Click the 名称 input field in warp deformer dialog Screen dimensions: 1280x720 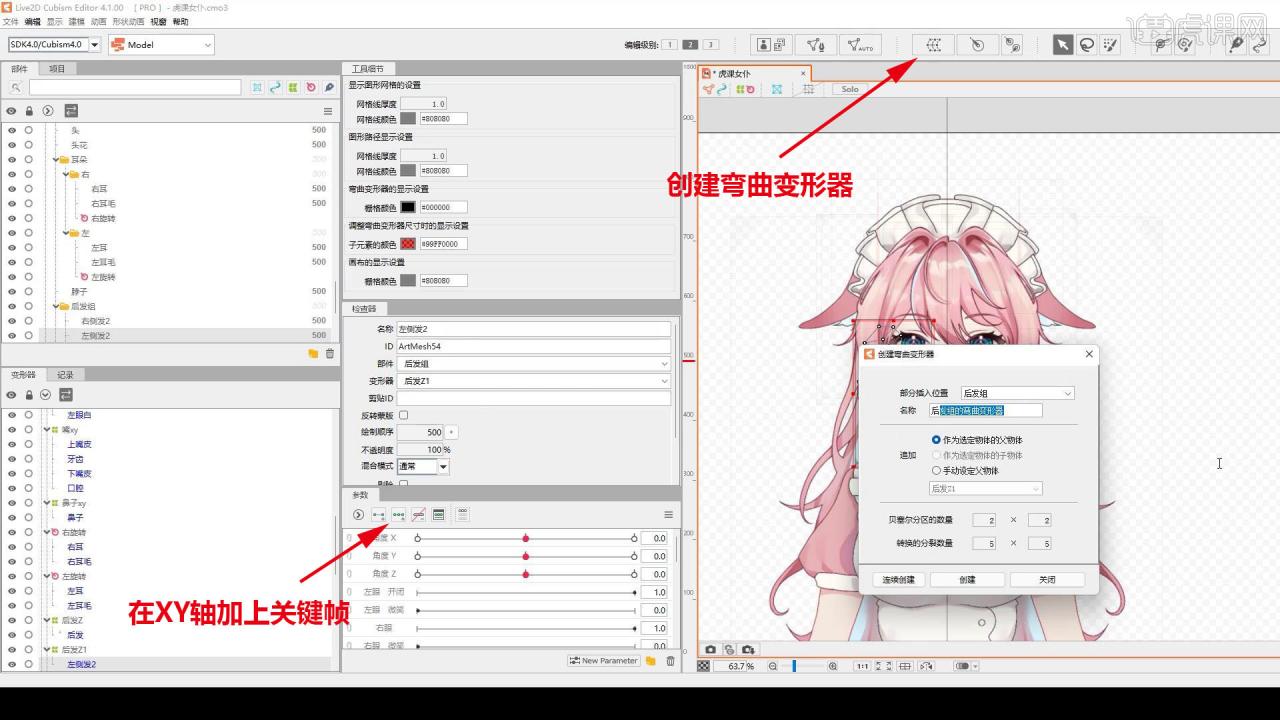986,410
